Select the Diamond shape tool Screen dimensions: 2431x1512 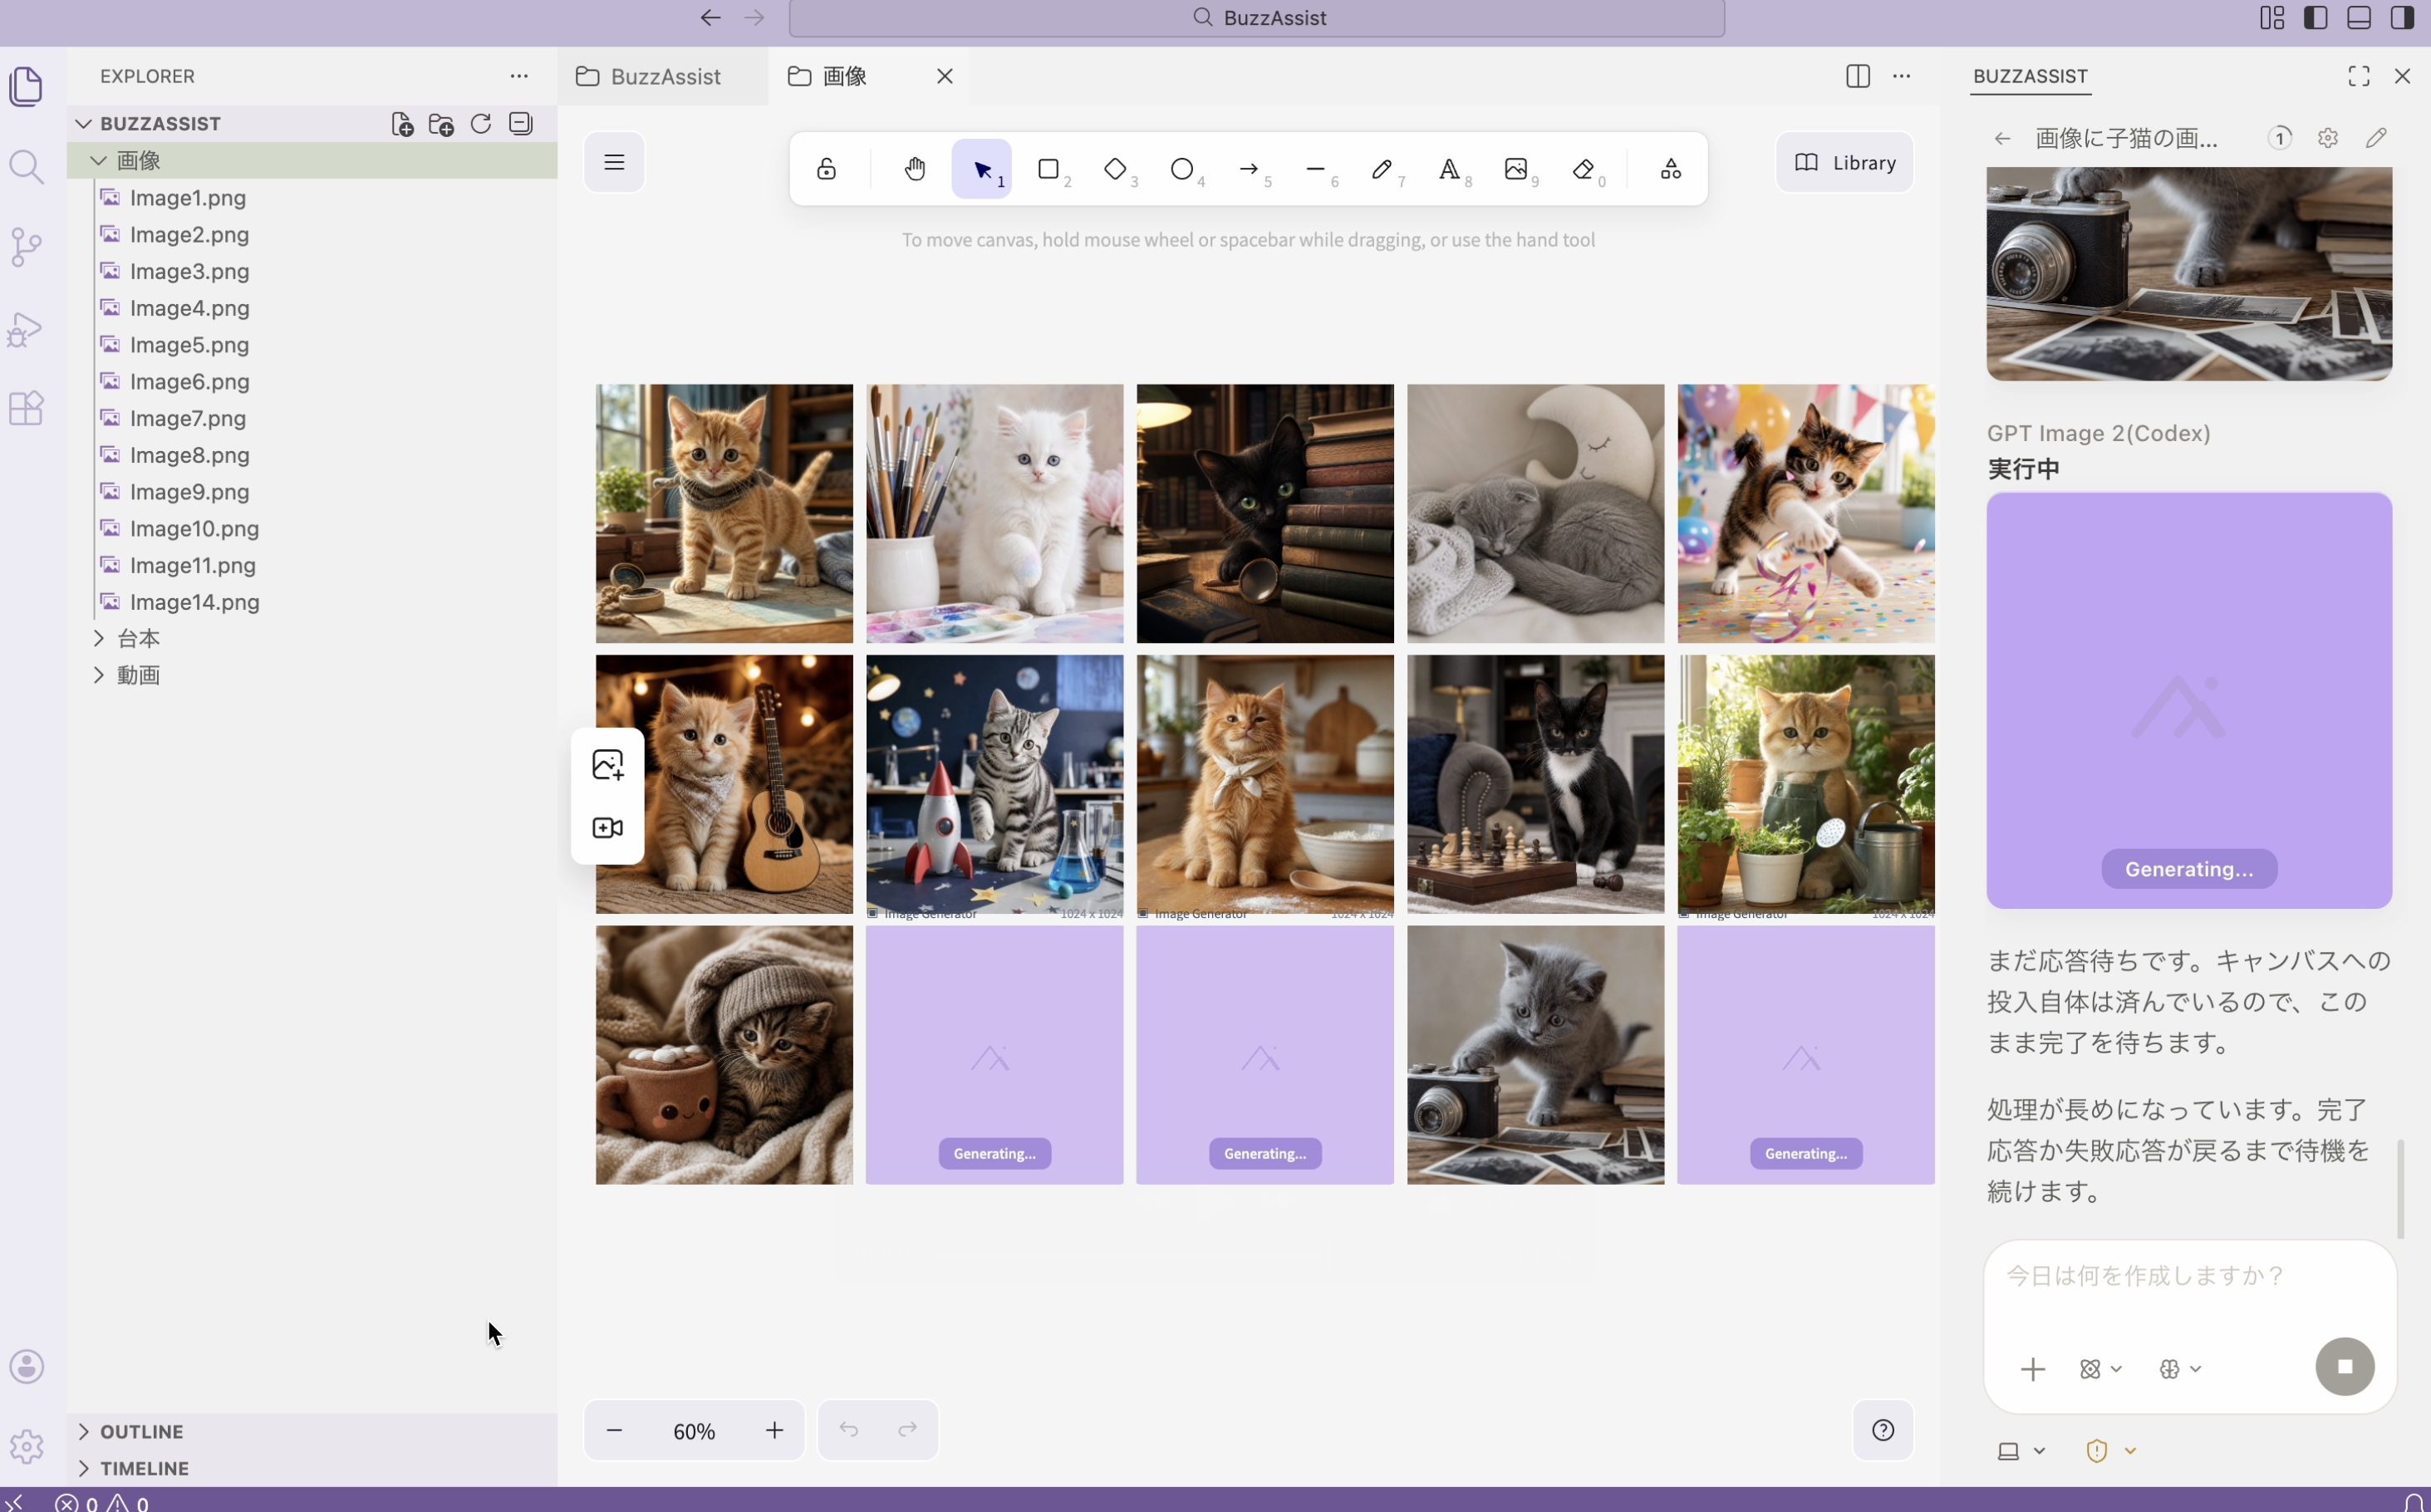(x=1115, y=169)
